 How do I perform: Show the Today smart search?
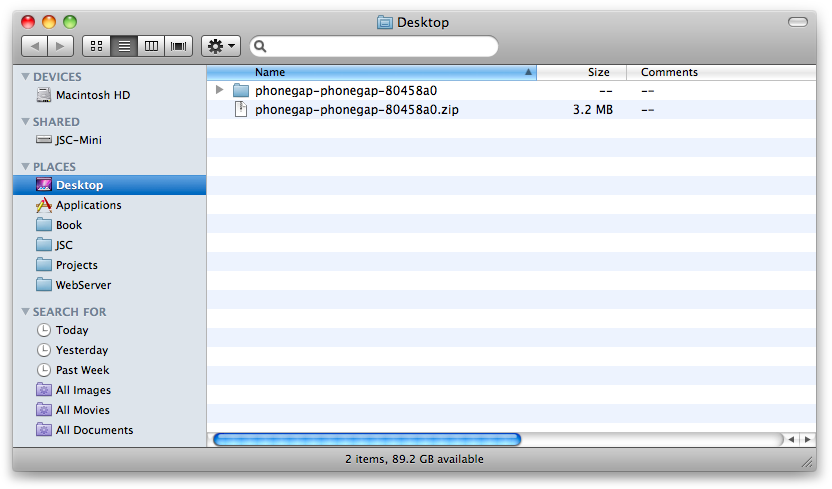72,330
